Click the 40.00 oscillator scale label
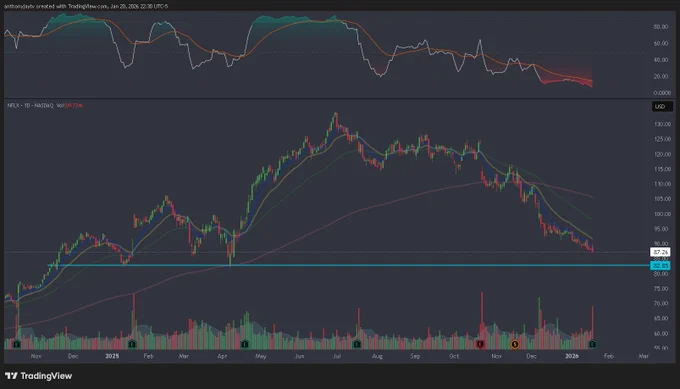Screen dimensions: 680x389 pos(661,60)
